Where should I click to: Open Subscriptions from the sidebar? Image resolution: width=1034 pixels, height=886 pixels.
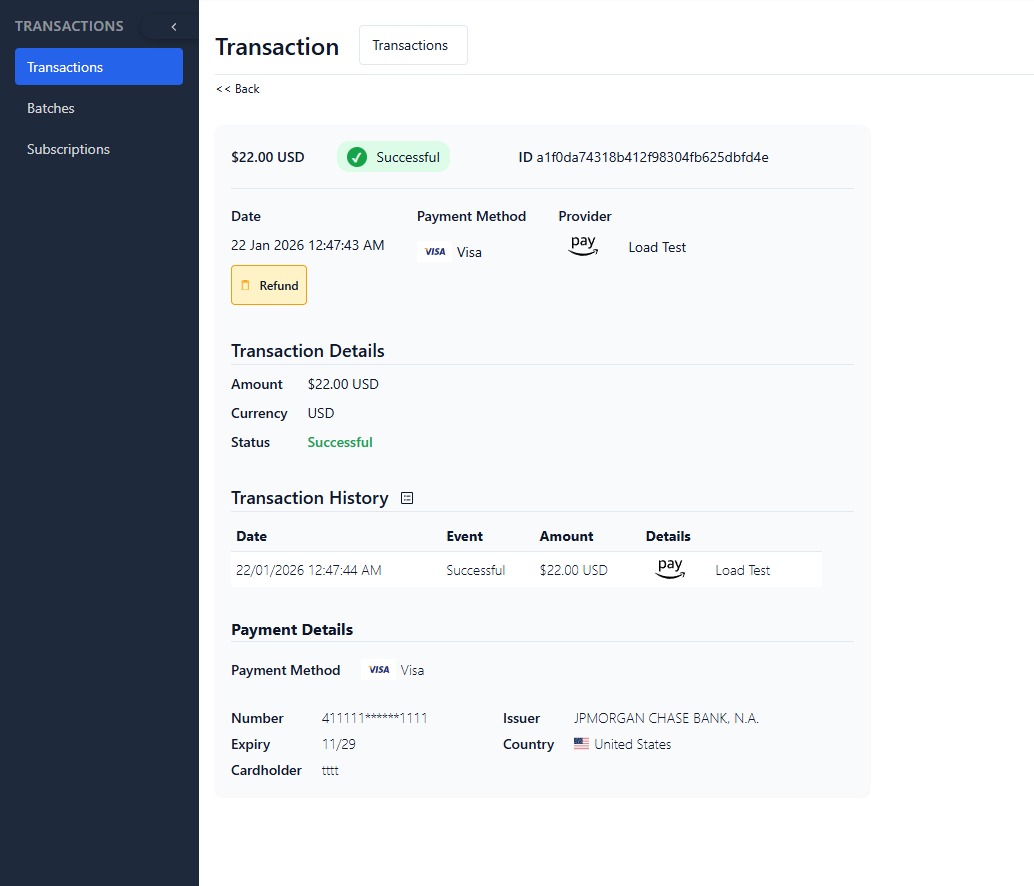[68, 148]
